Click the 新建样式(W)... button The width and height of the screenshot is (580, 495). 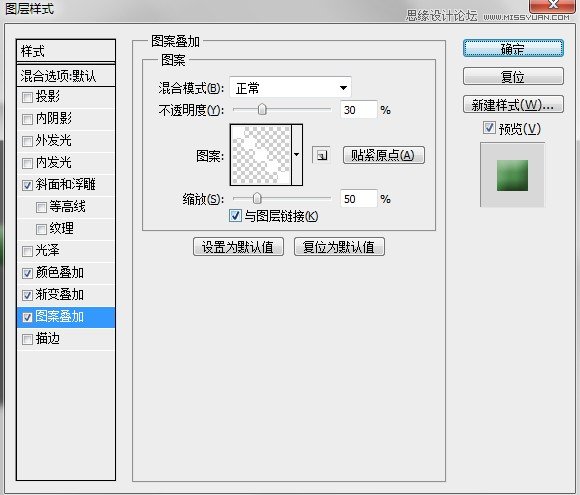pyautogui.click(x=513, y=105)
